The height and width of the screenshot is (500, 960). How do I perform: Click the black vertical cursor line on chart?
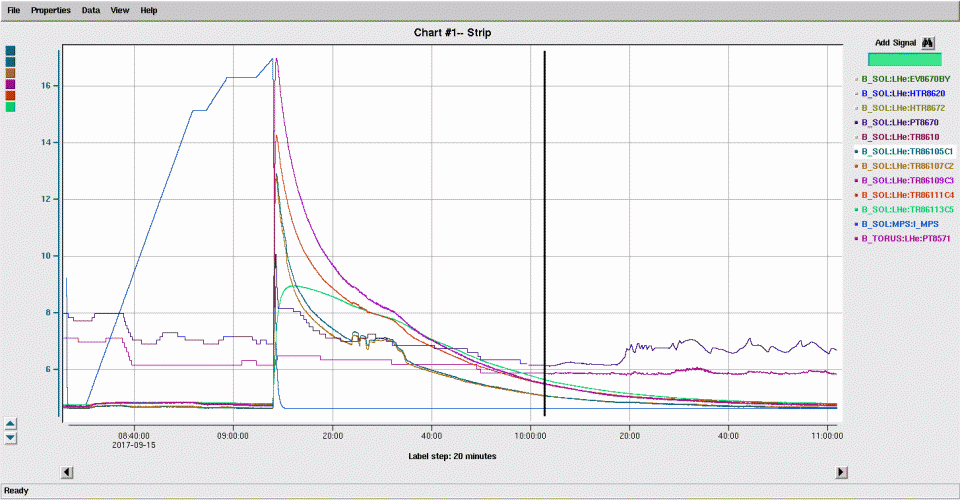pyautogui.click(x=545, y=230)
